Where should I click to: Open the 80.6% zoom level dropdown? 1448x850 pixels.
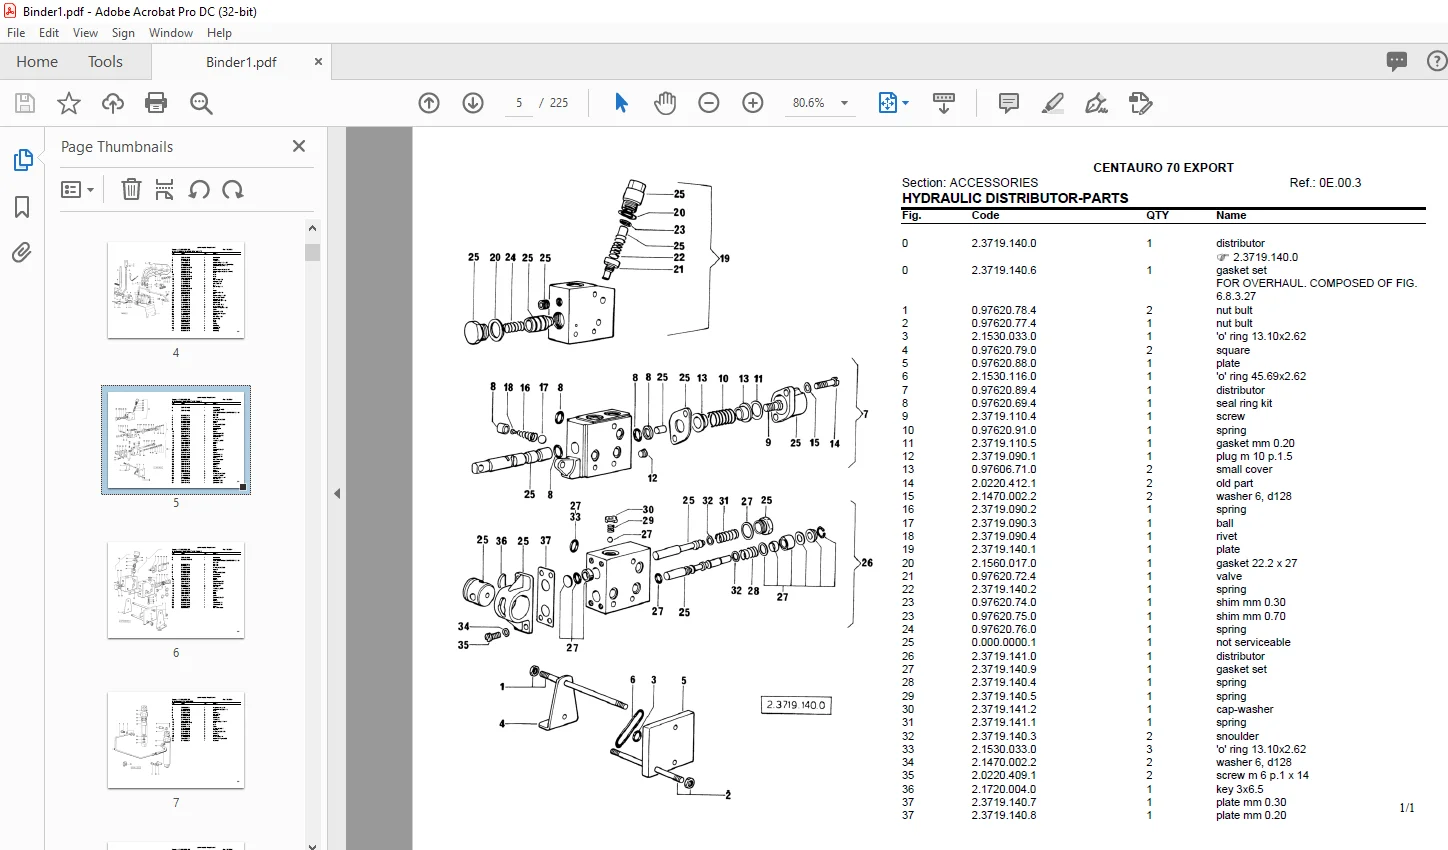click(820, 103)
